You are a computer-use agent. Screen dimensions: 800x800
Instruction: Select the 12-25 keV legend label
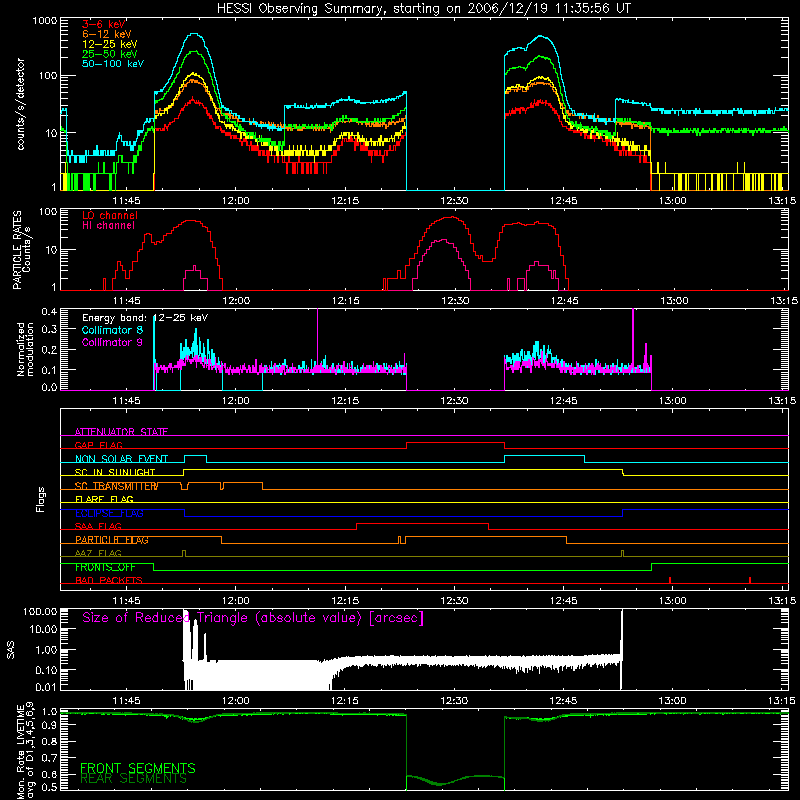(x=110, y=44)
